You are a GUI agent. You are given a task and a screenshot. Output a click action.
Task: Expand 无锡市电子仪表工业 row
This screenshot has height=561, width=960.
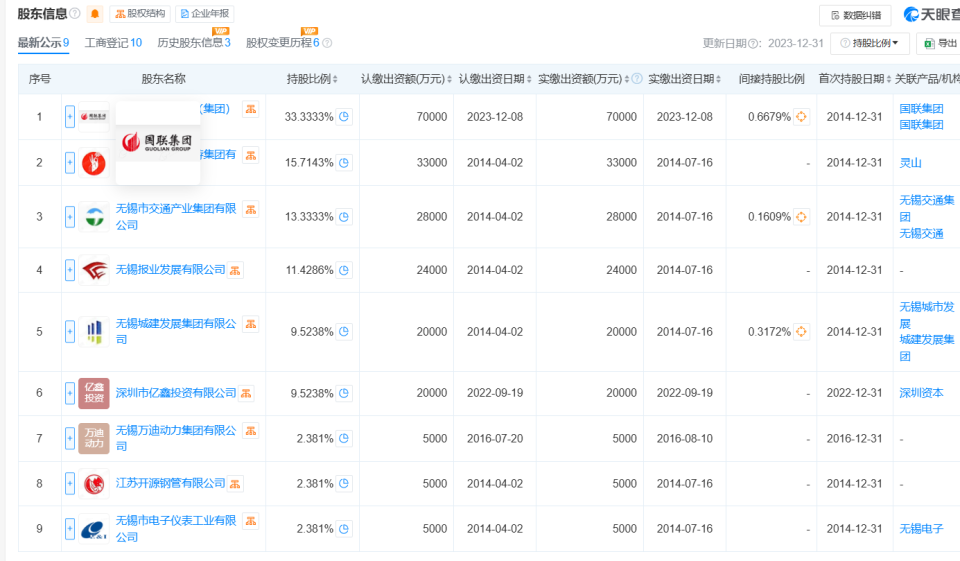[70, 529]
